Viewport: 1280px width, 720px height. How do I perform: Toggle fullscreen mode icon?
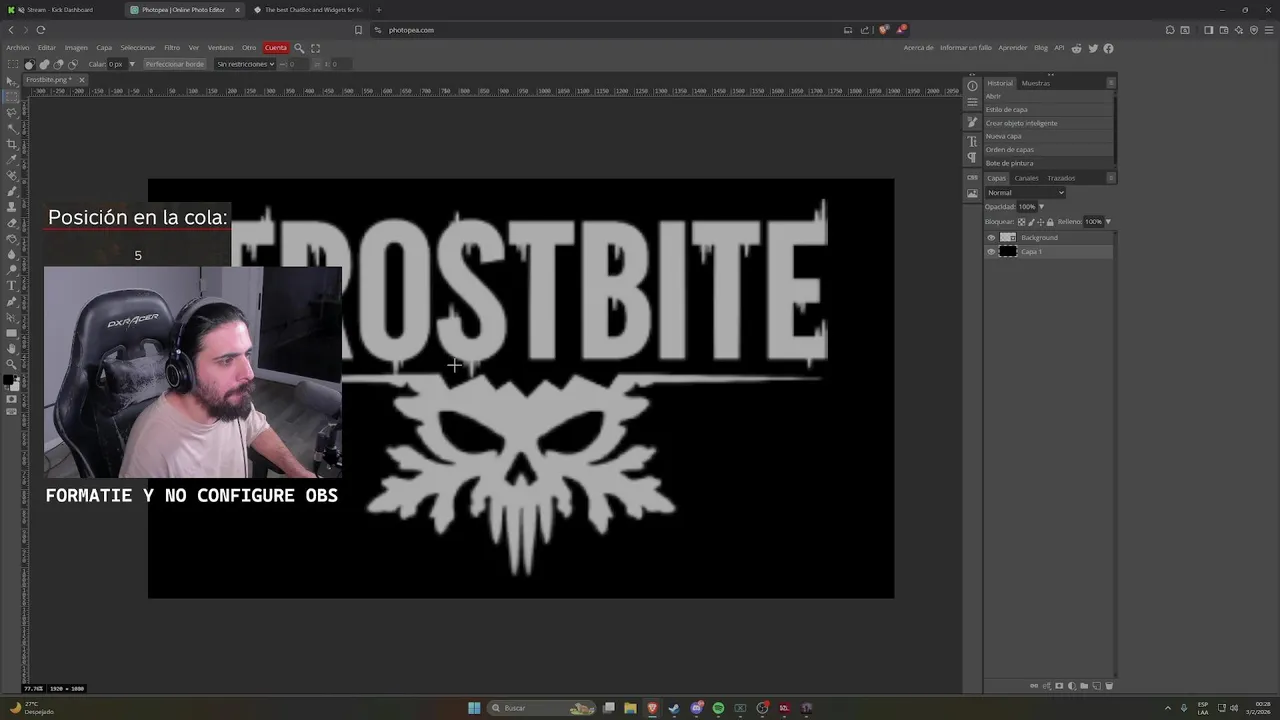(316, 48)
